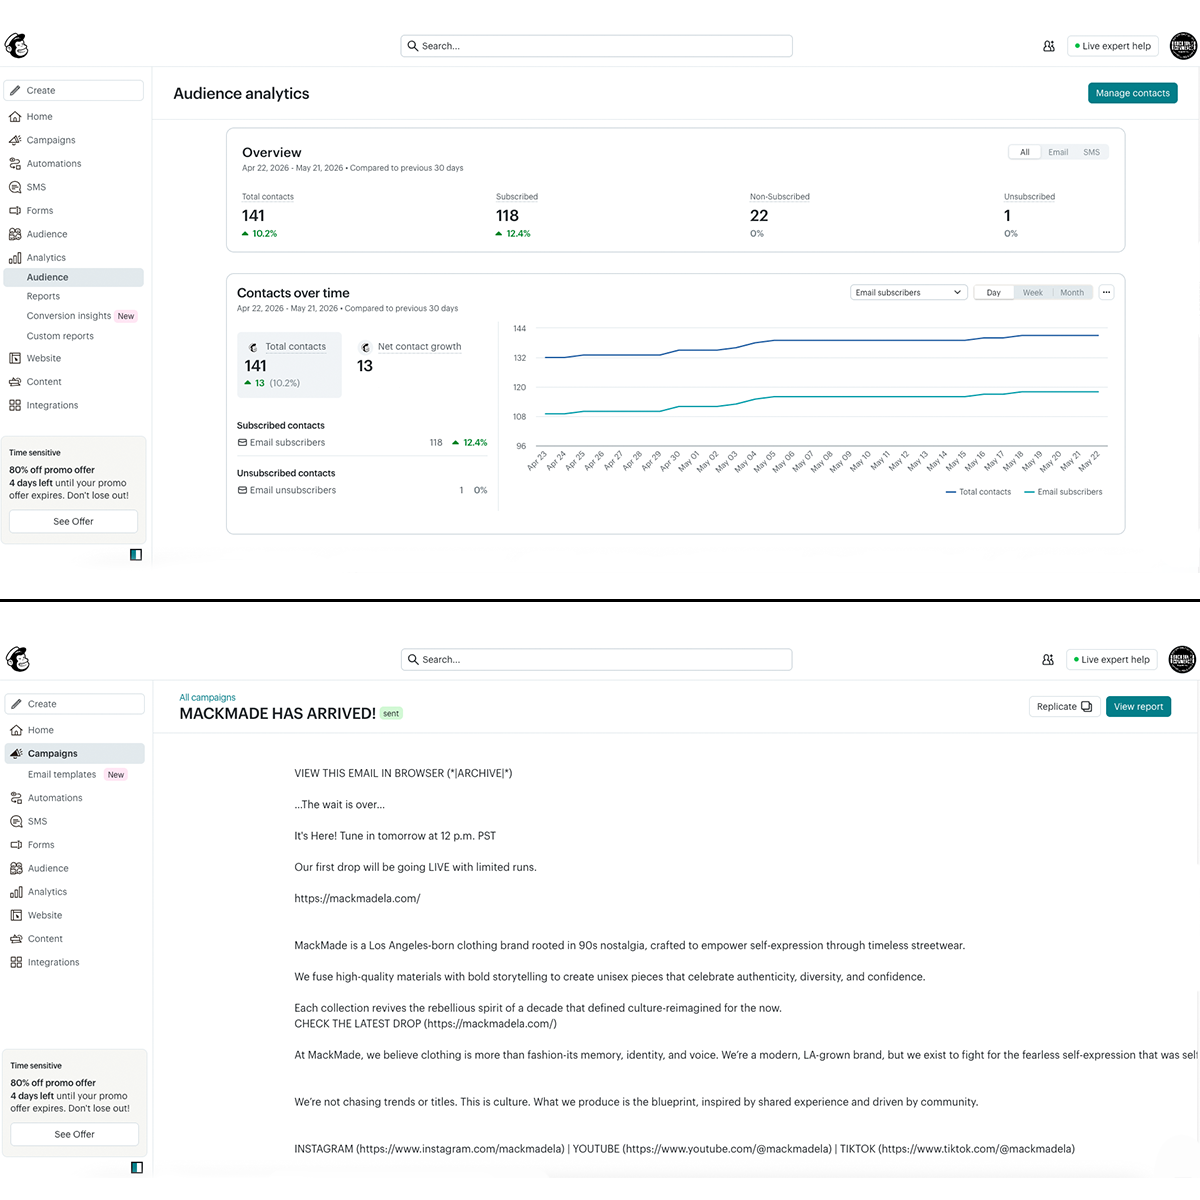The height and width of the screenshot is (1200, 1200).
Task: Switch chart to Month view
Action: pyautogui.click(x=1072, y=293)
